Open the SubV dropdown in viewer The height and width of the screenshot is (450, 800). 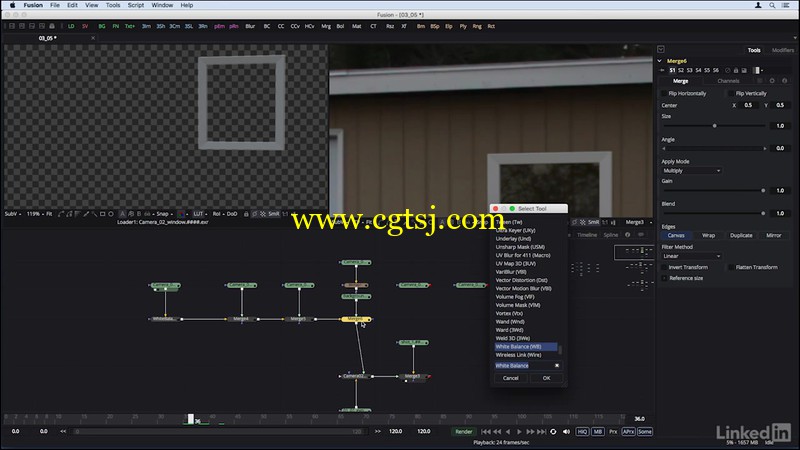[x=13, y=214]
